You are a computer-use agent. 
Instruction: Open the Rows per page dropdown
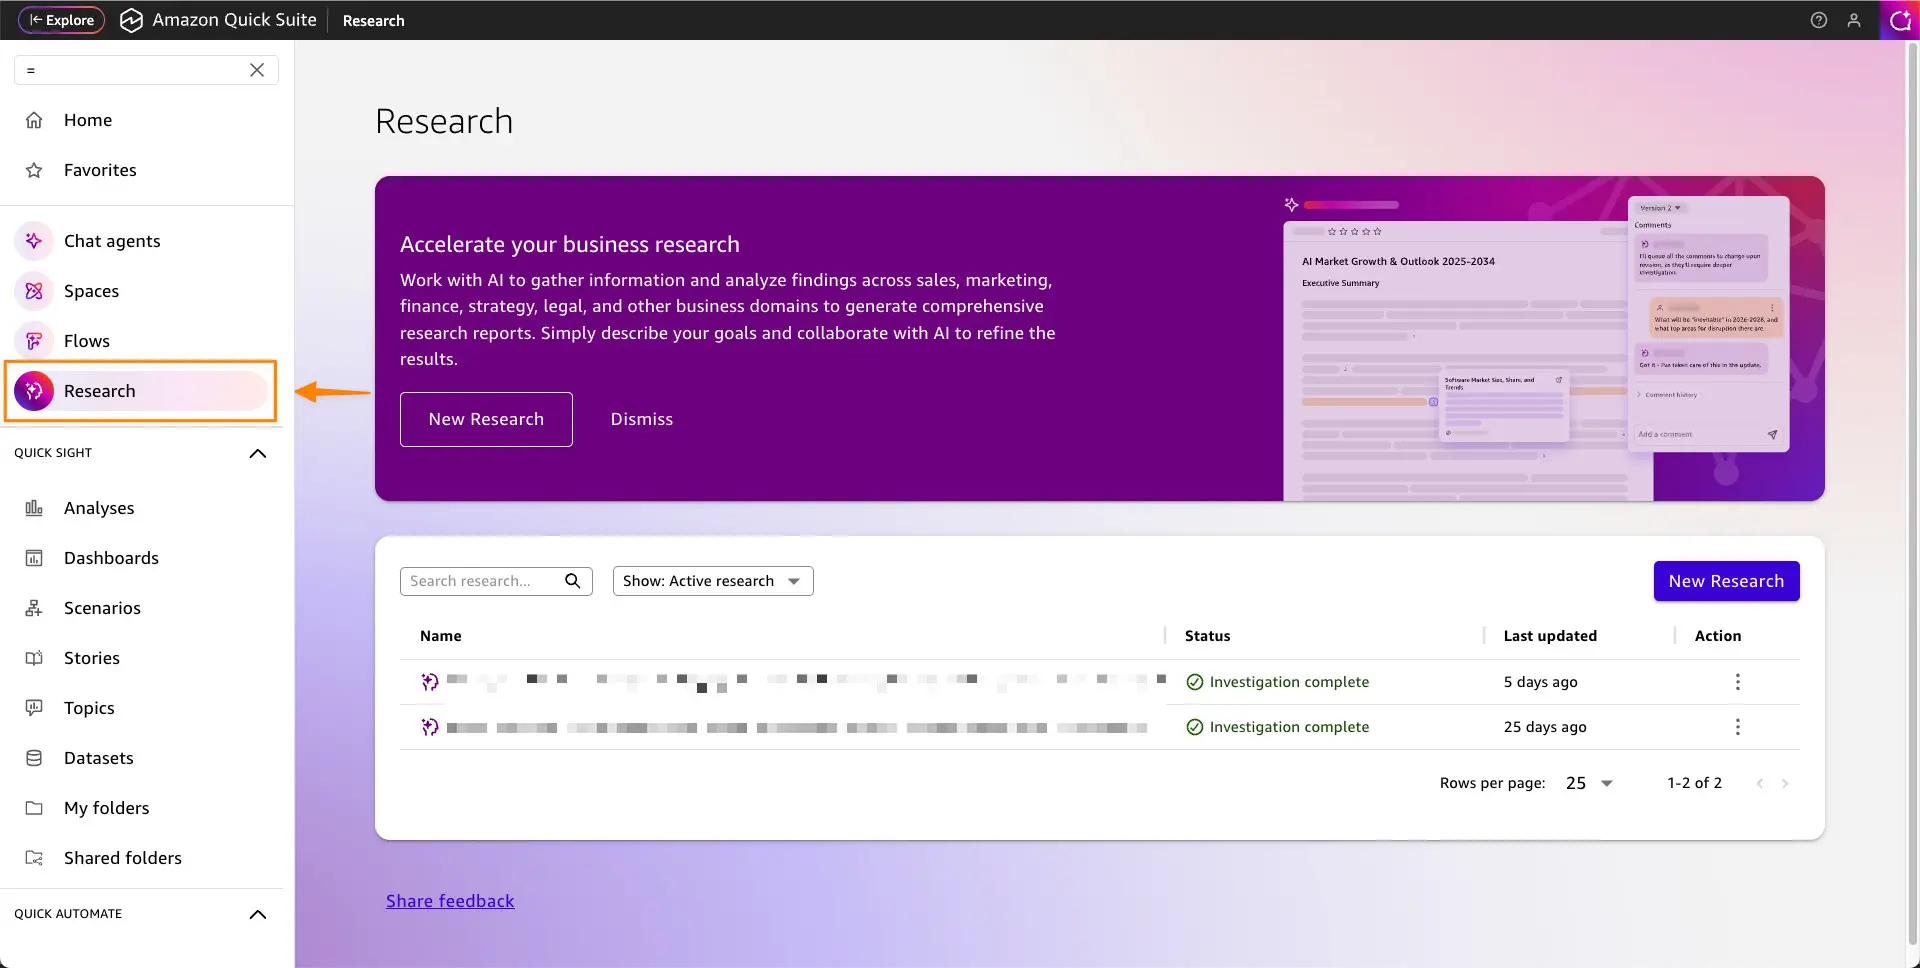pos(1589,783)
